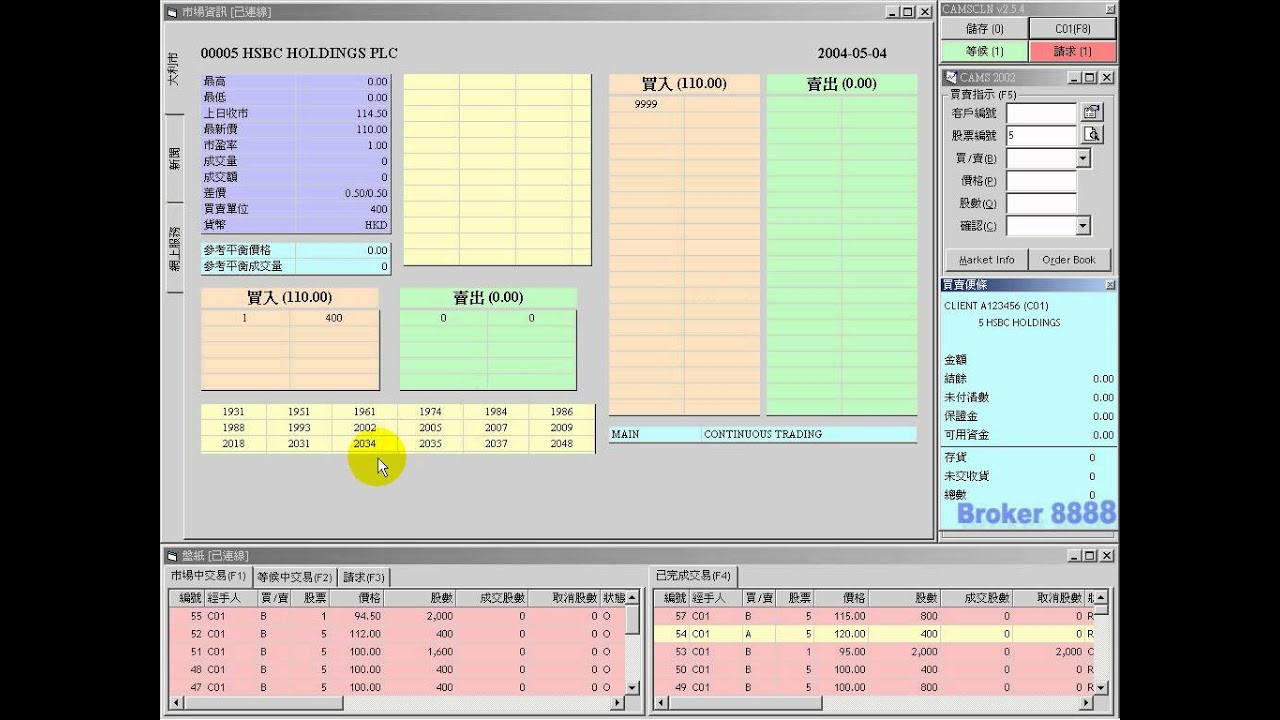Click the Order Book button
The width and height of the screenshot is (1280, 720).
pos(1069,260)
